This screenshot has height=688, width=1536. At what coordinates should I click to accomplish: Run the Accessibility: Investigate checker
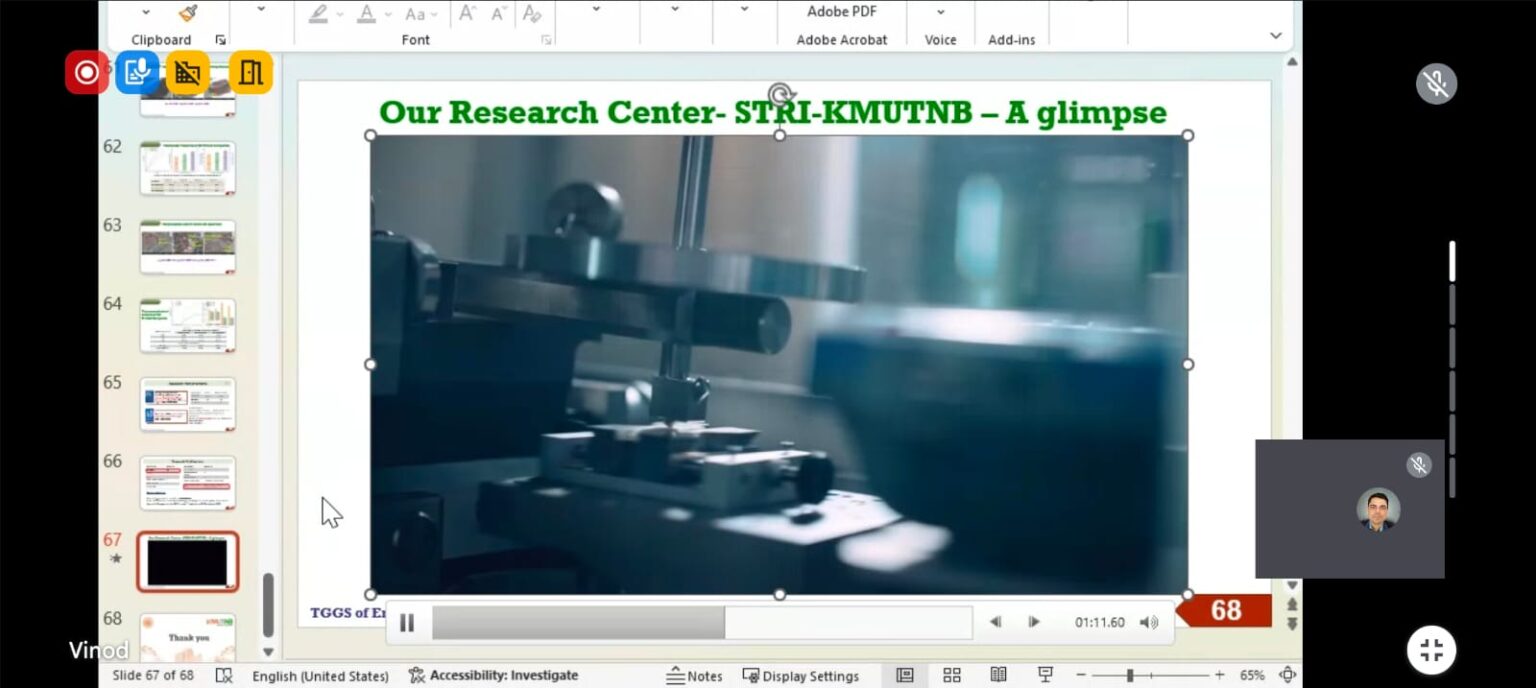click(494, 675)
